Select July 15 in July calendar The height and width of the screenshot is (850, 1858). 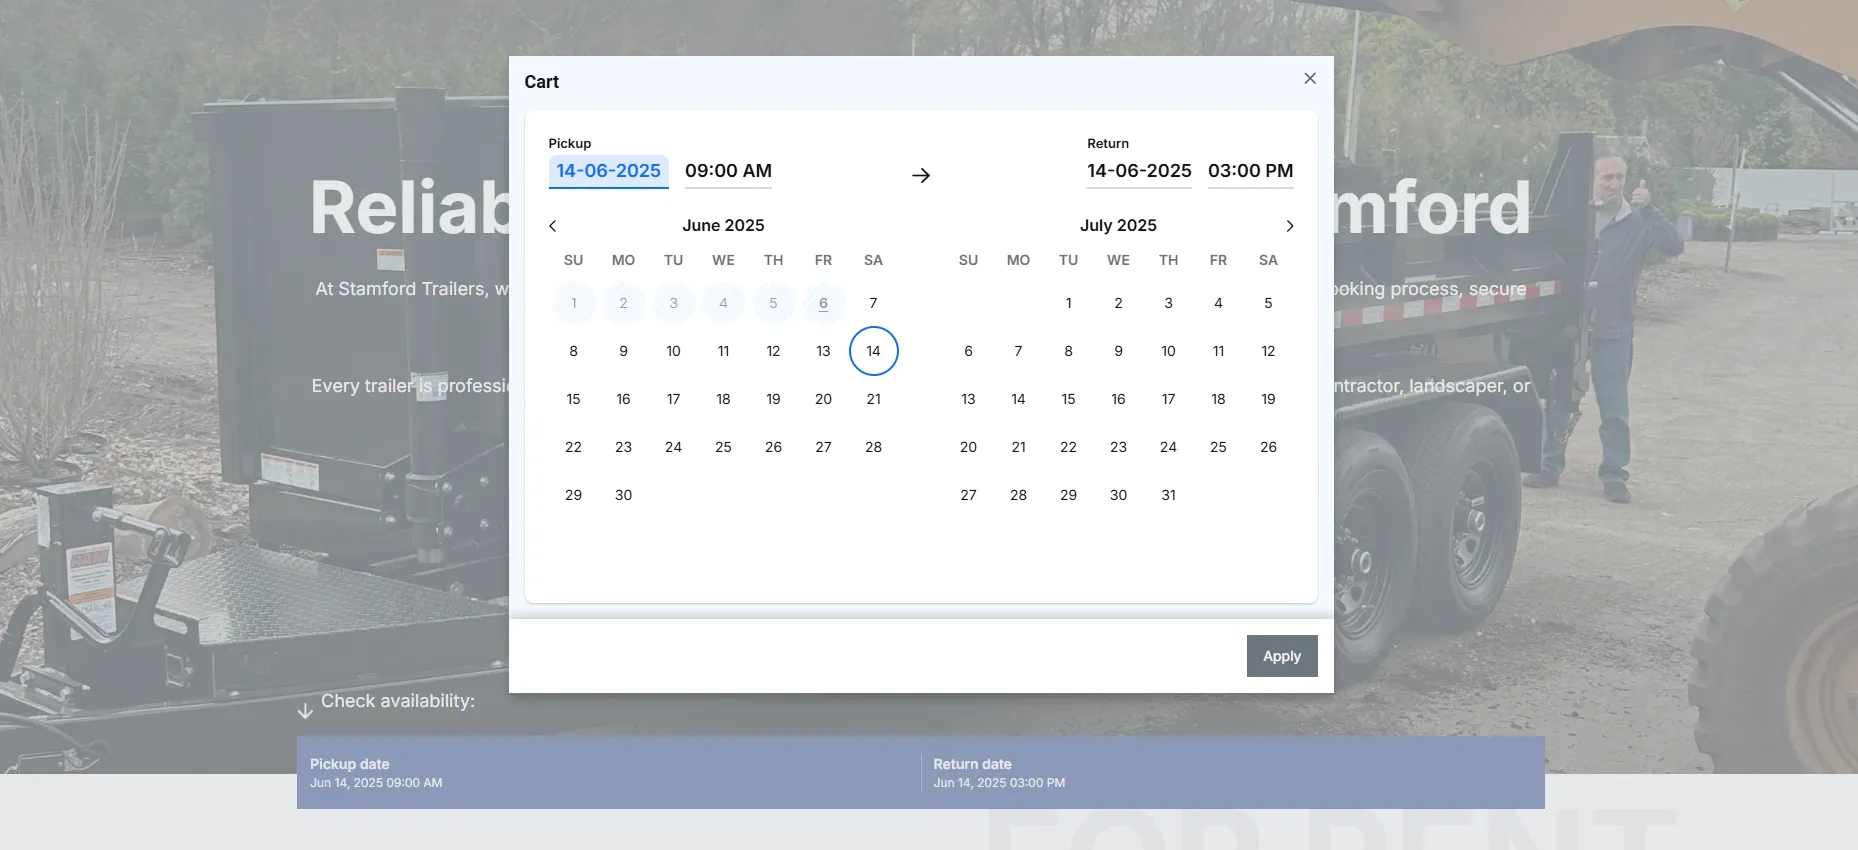point(1069,399)
